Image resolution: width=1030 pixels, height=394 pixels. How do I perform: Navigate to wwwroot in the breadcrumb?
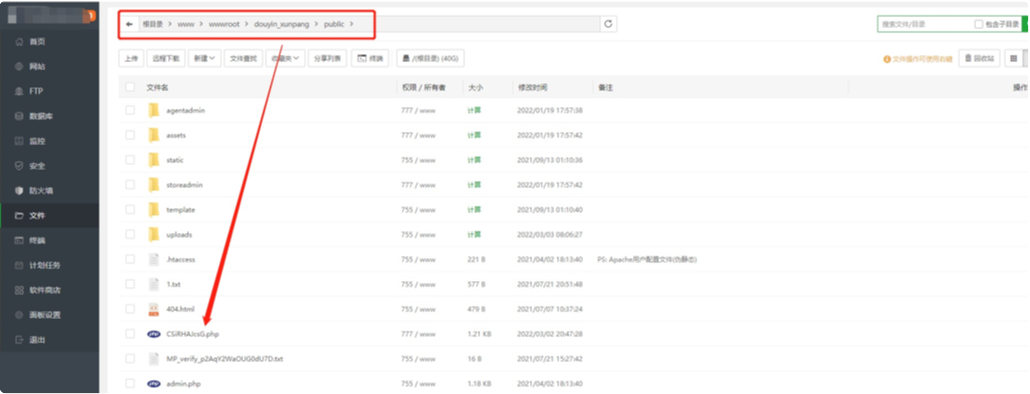pos(222,24)
